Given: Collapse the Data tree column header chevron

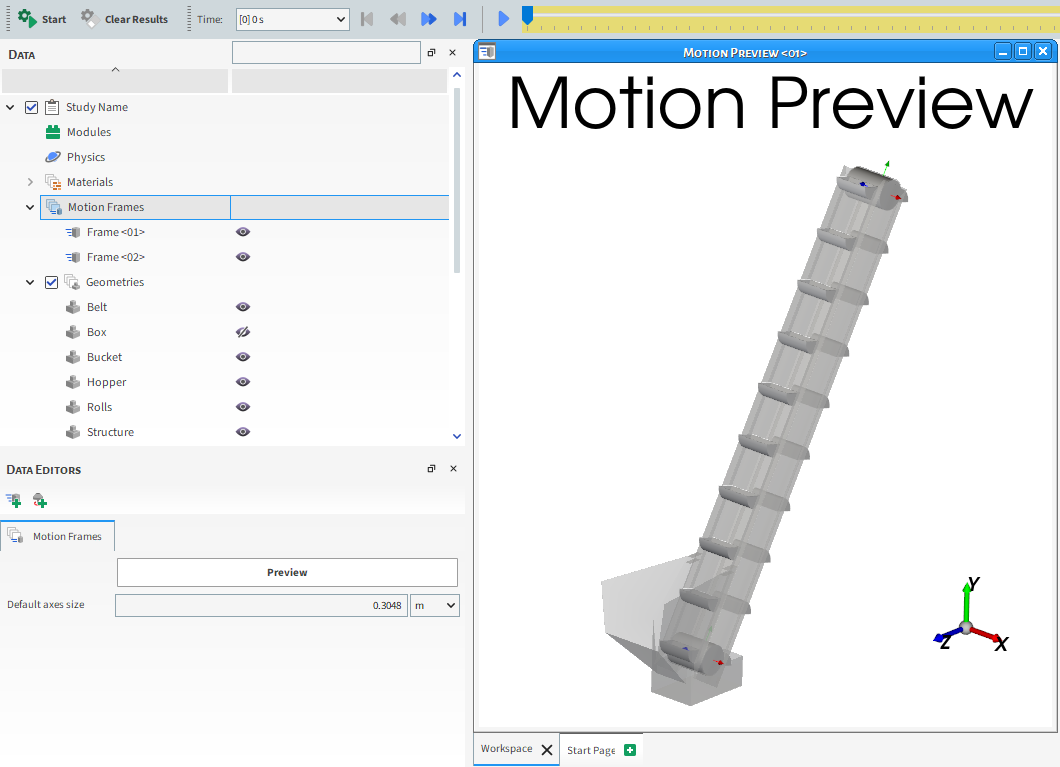Looking at the screenshot, I should pos(116,70).
